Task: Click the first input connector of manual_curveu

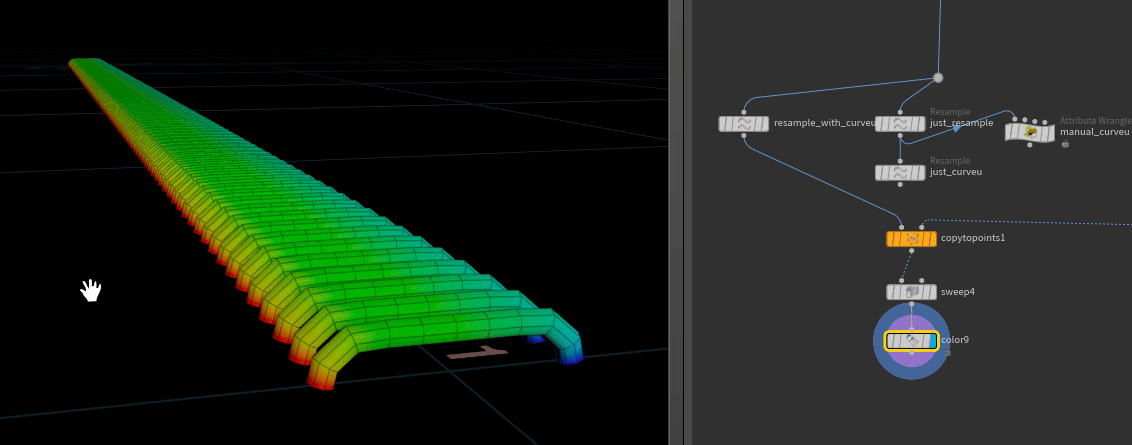Action: coord(1015,119)
